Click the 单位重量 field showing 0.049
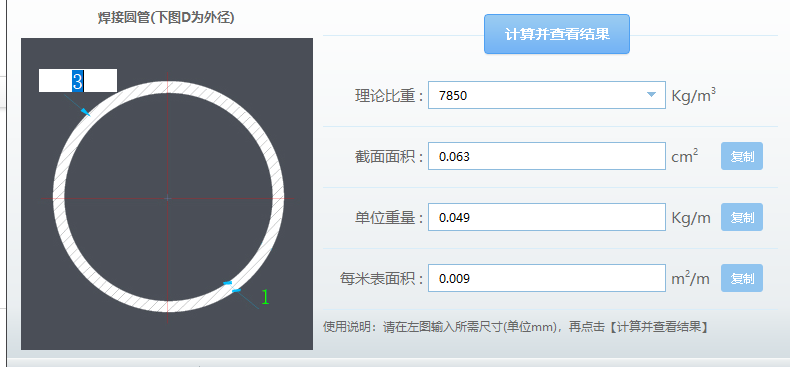Image resolution: width=790 pixels, height=367 pixels. point(547,217)
